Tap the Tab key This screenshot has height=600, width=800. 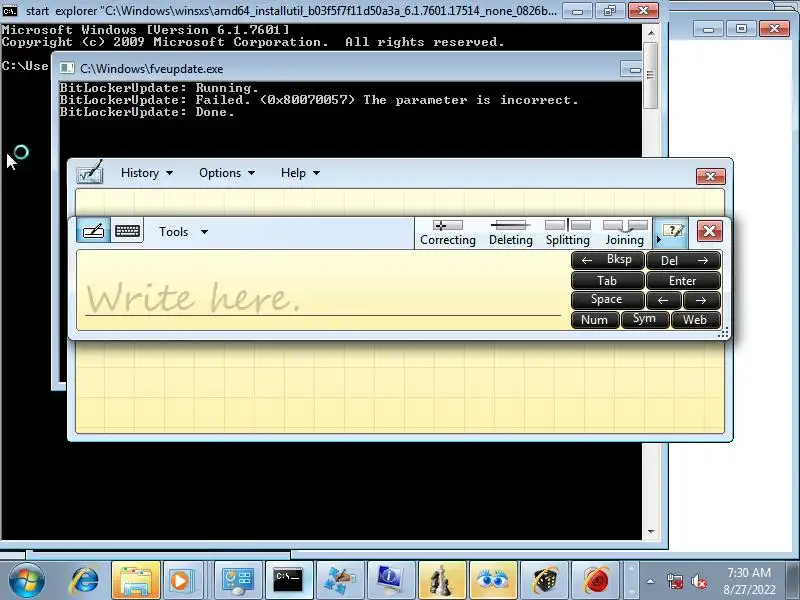608,281
